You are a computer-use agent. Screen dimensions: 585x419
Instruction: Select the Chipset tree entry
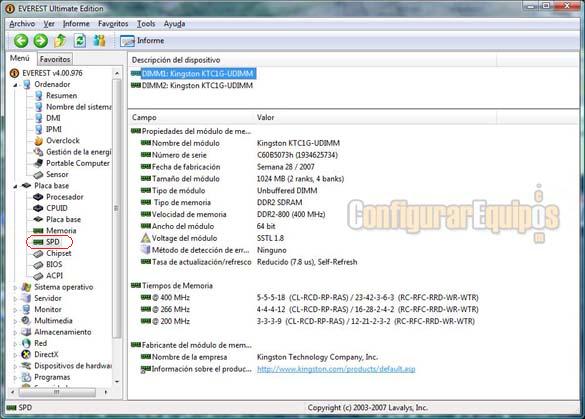[58, 253]
